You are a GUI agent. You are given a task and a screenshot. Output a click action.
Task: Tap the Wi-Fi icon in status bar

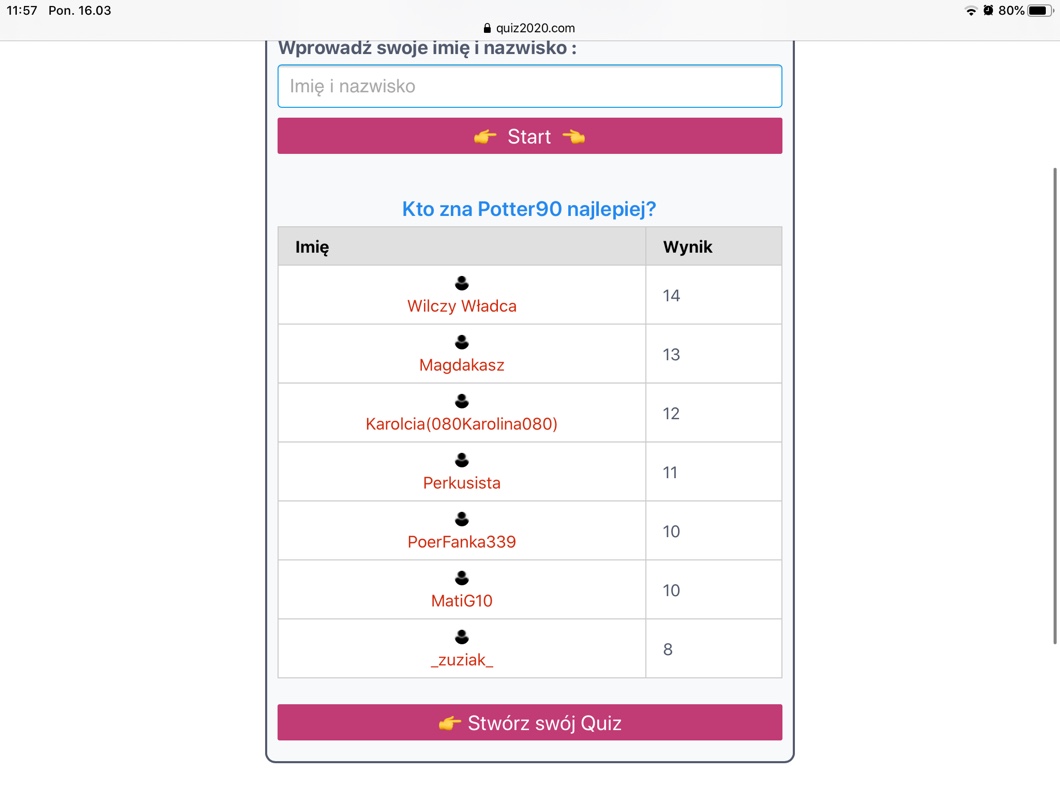click(970, 11)
